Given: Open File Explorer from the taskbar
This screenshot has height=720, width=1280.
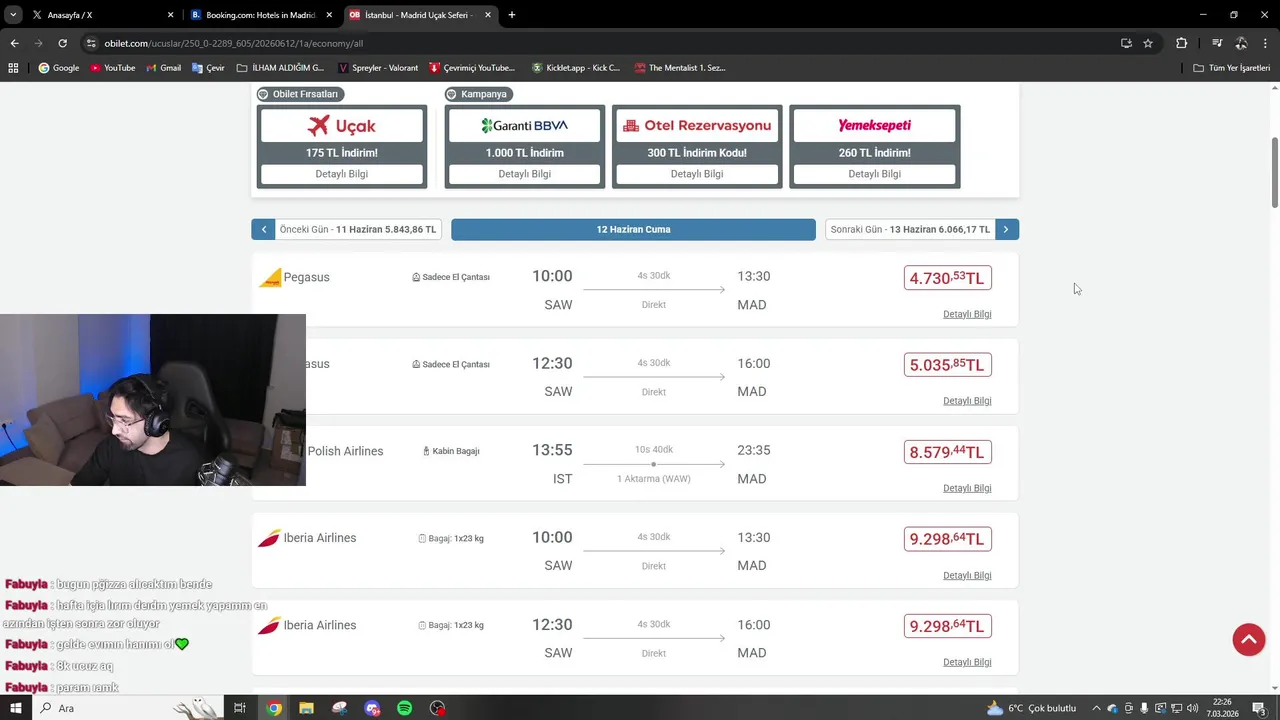Looking at the screenshot, I should click(306, 708).
